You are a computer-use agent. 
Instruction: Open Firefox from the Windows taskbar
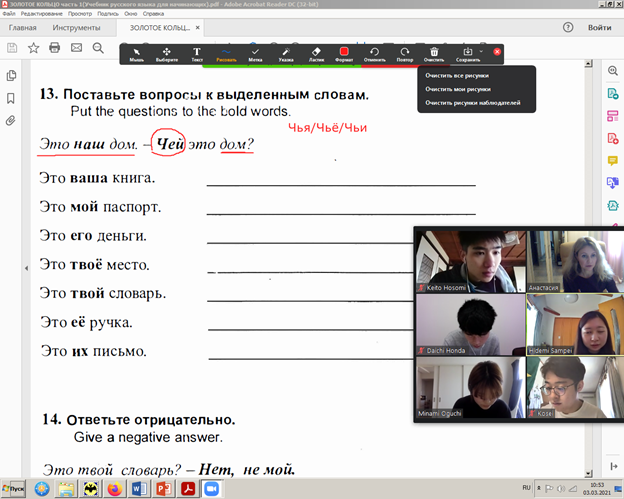coord(112,488)
